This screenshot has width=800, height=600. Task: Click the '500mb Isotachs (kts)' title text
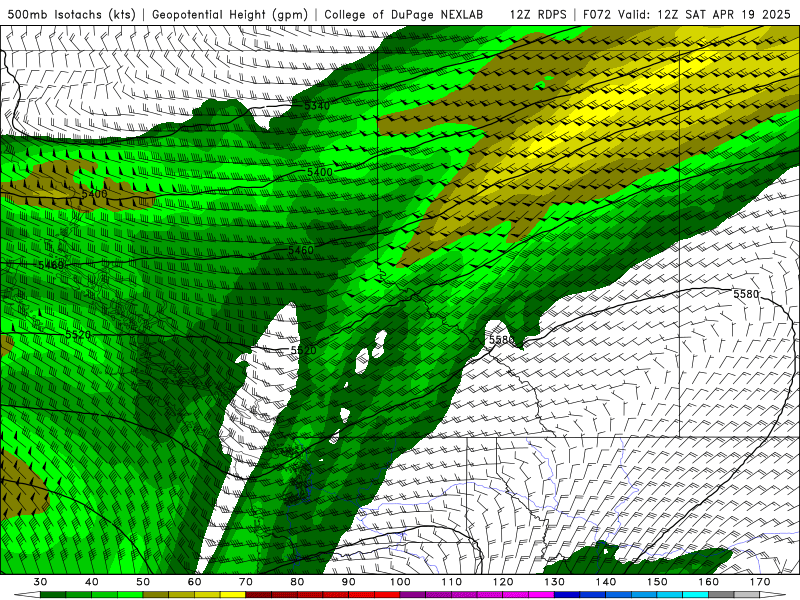[x=72, y=14]
